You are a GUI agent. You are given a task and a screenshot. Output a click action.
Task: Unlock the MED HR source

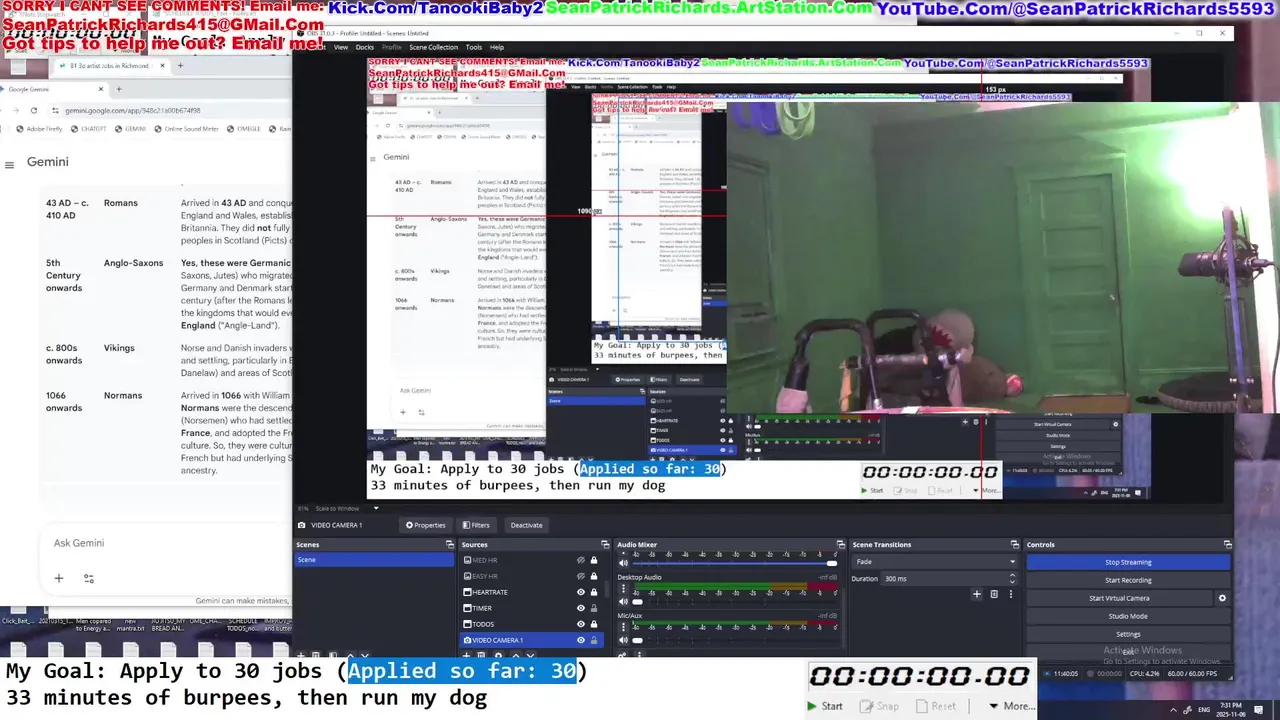593,560
